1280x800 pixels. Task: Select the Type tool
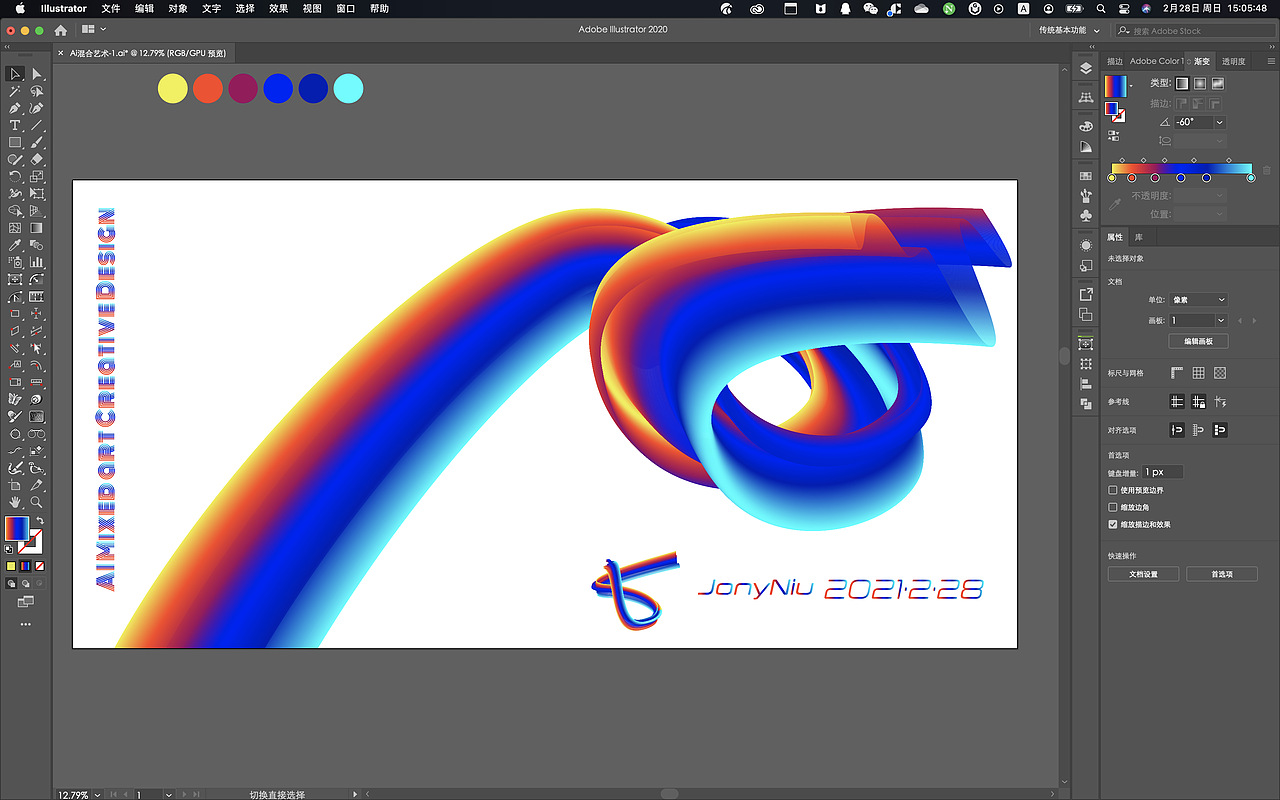[15, 125]
